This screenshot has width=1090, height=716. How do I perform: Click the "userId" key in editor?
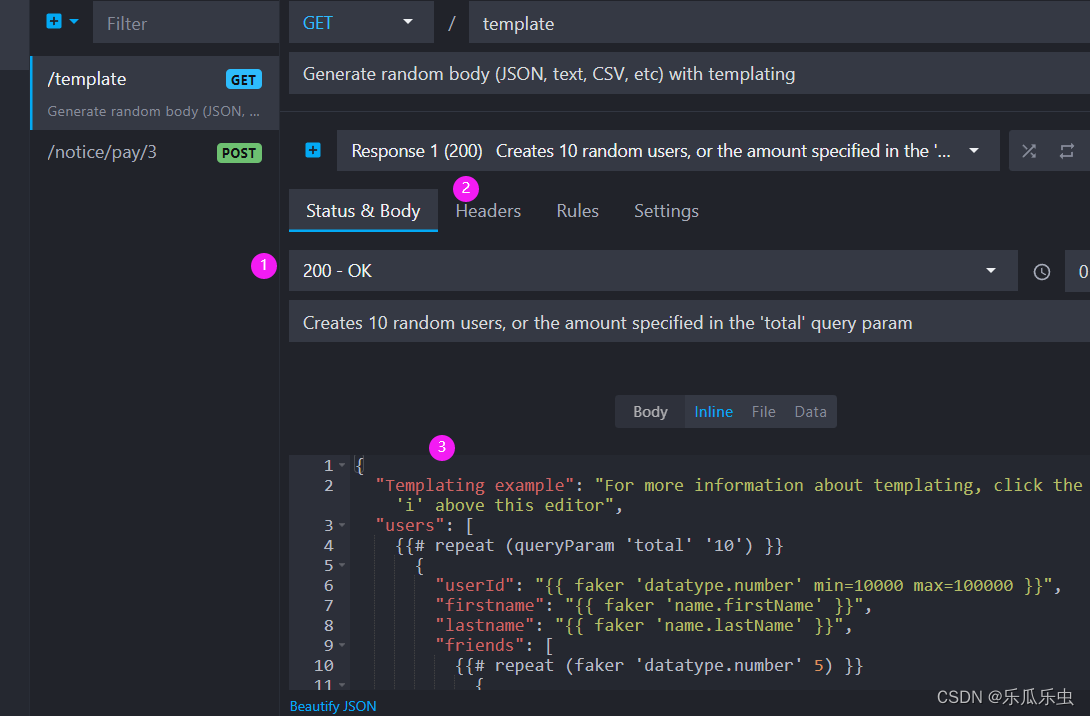[x=475, y=585]
